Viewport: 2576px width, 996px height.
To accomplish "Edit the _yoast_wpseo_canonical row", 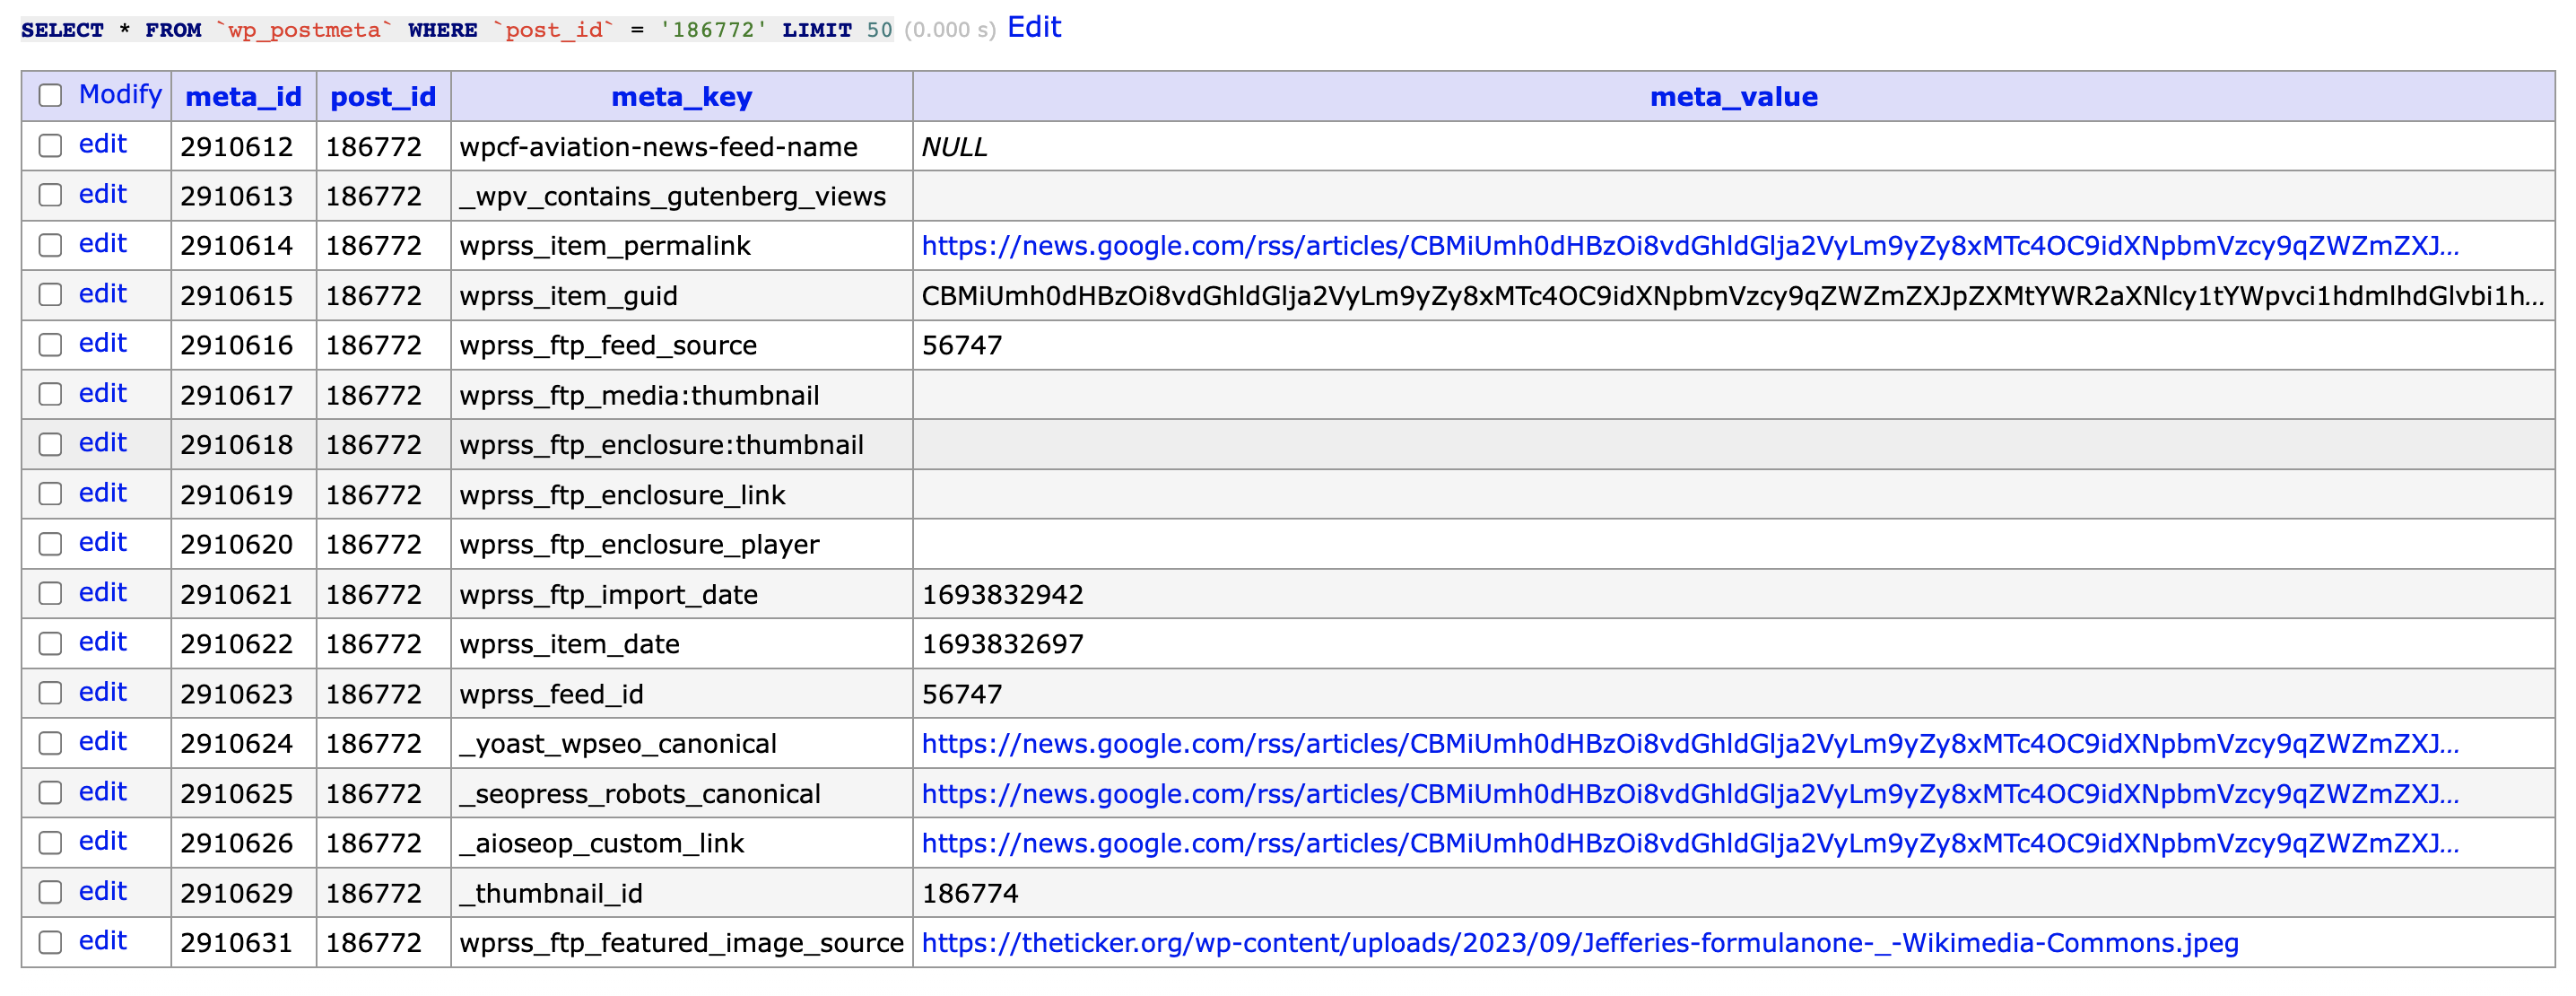I will point(103,742).
